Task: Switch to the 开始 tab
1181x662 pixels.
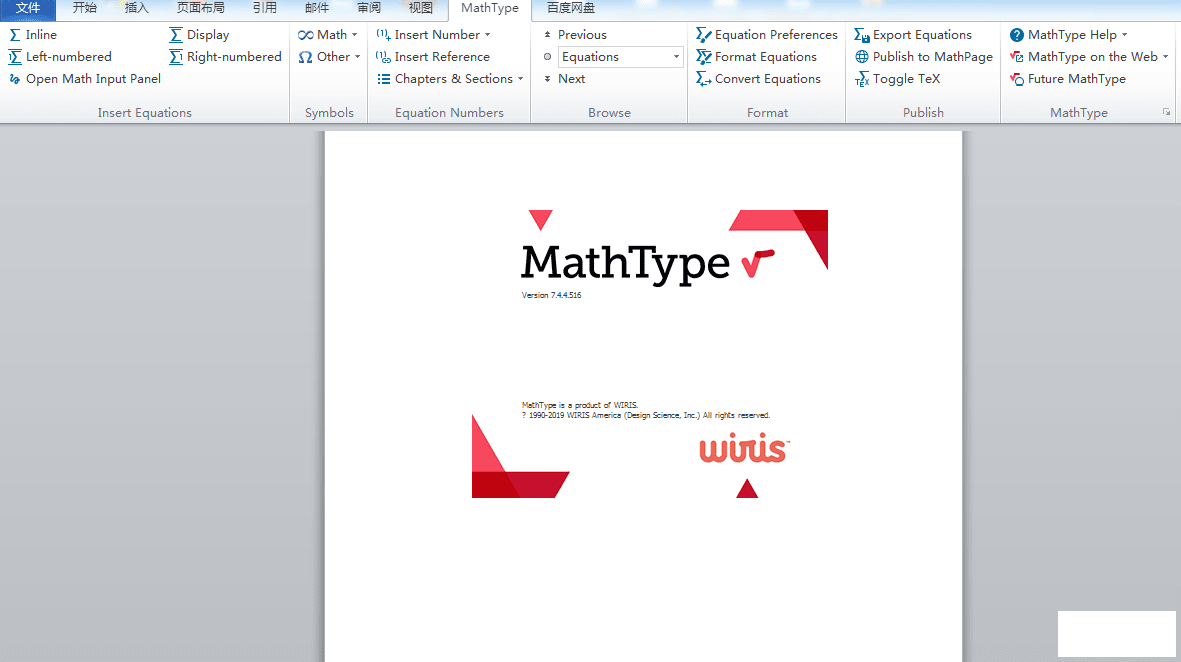Action: [x=84, y=8]
